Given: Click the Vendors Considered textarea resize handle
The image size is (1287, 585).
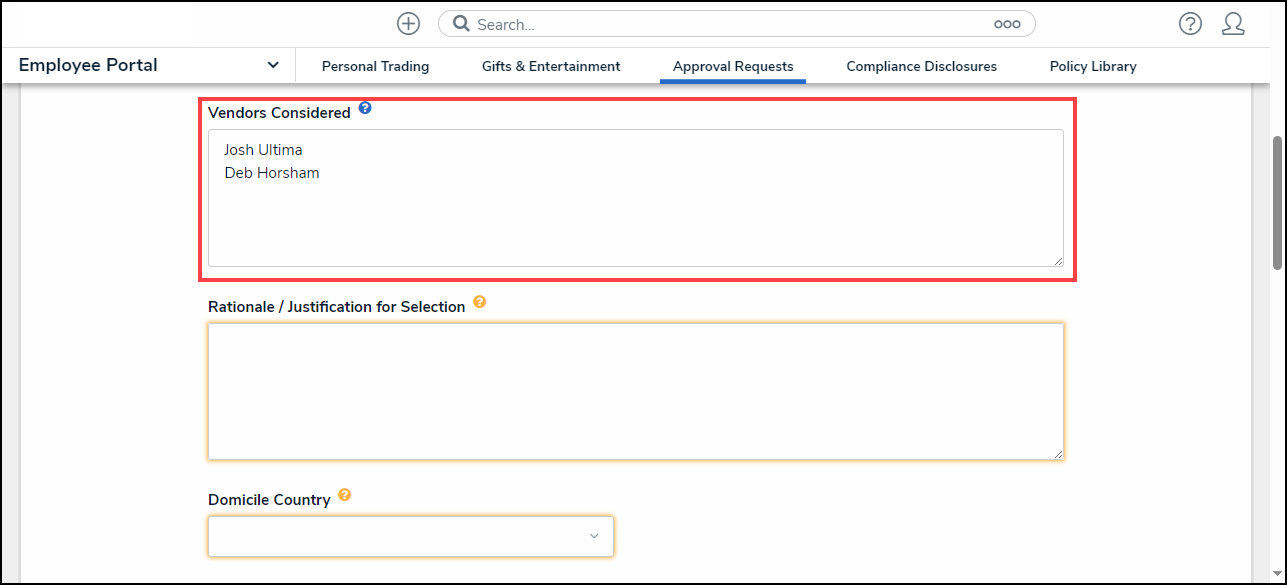Looking at the screenshot, I should click(1058, 261).
